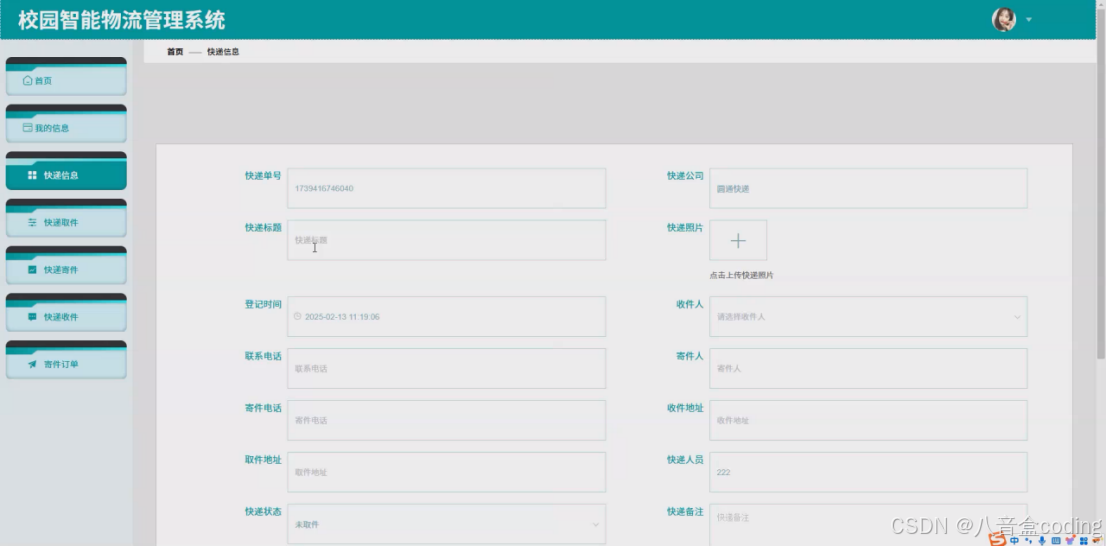Open 我的信息 in the sidebar
Viewport: 1106px width, 546px height.
click(x=66, y=123)
